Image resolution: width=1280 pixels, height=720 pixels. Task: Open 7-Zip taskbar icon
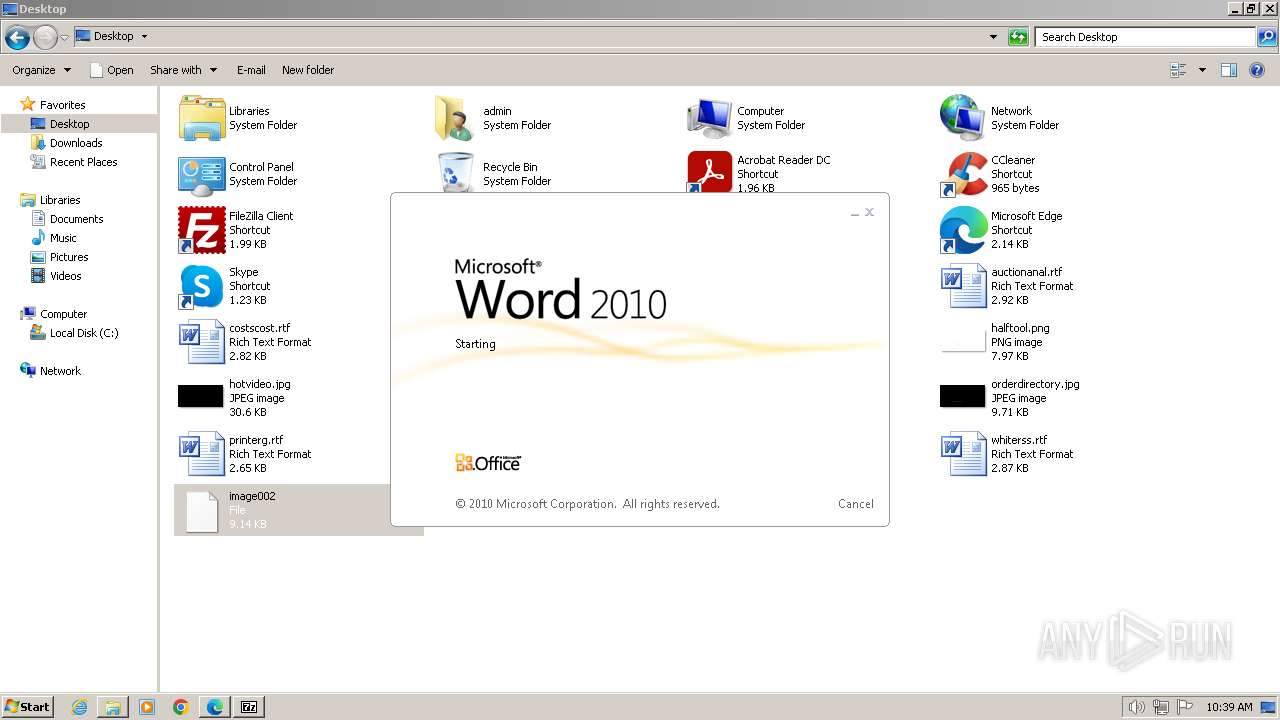pos(249,707)
